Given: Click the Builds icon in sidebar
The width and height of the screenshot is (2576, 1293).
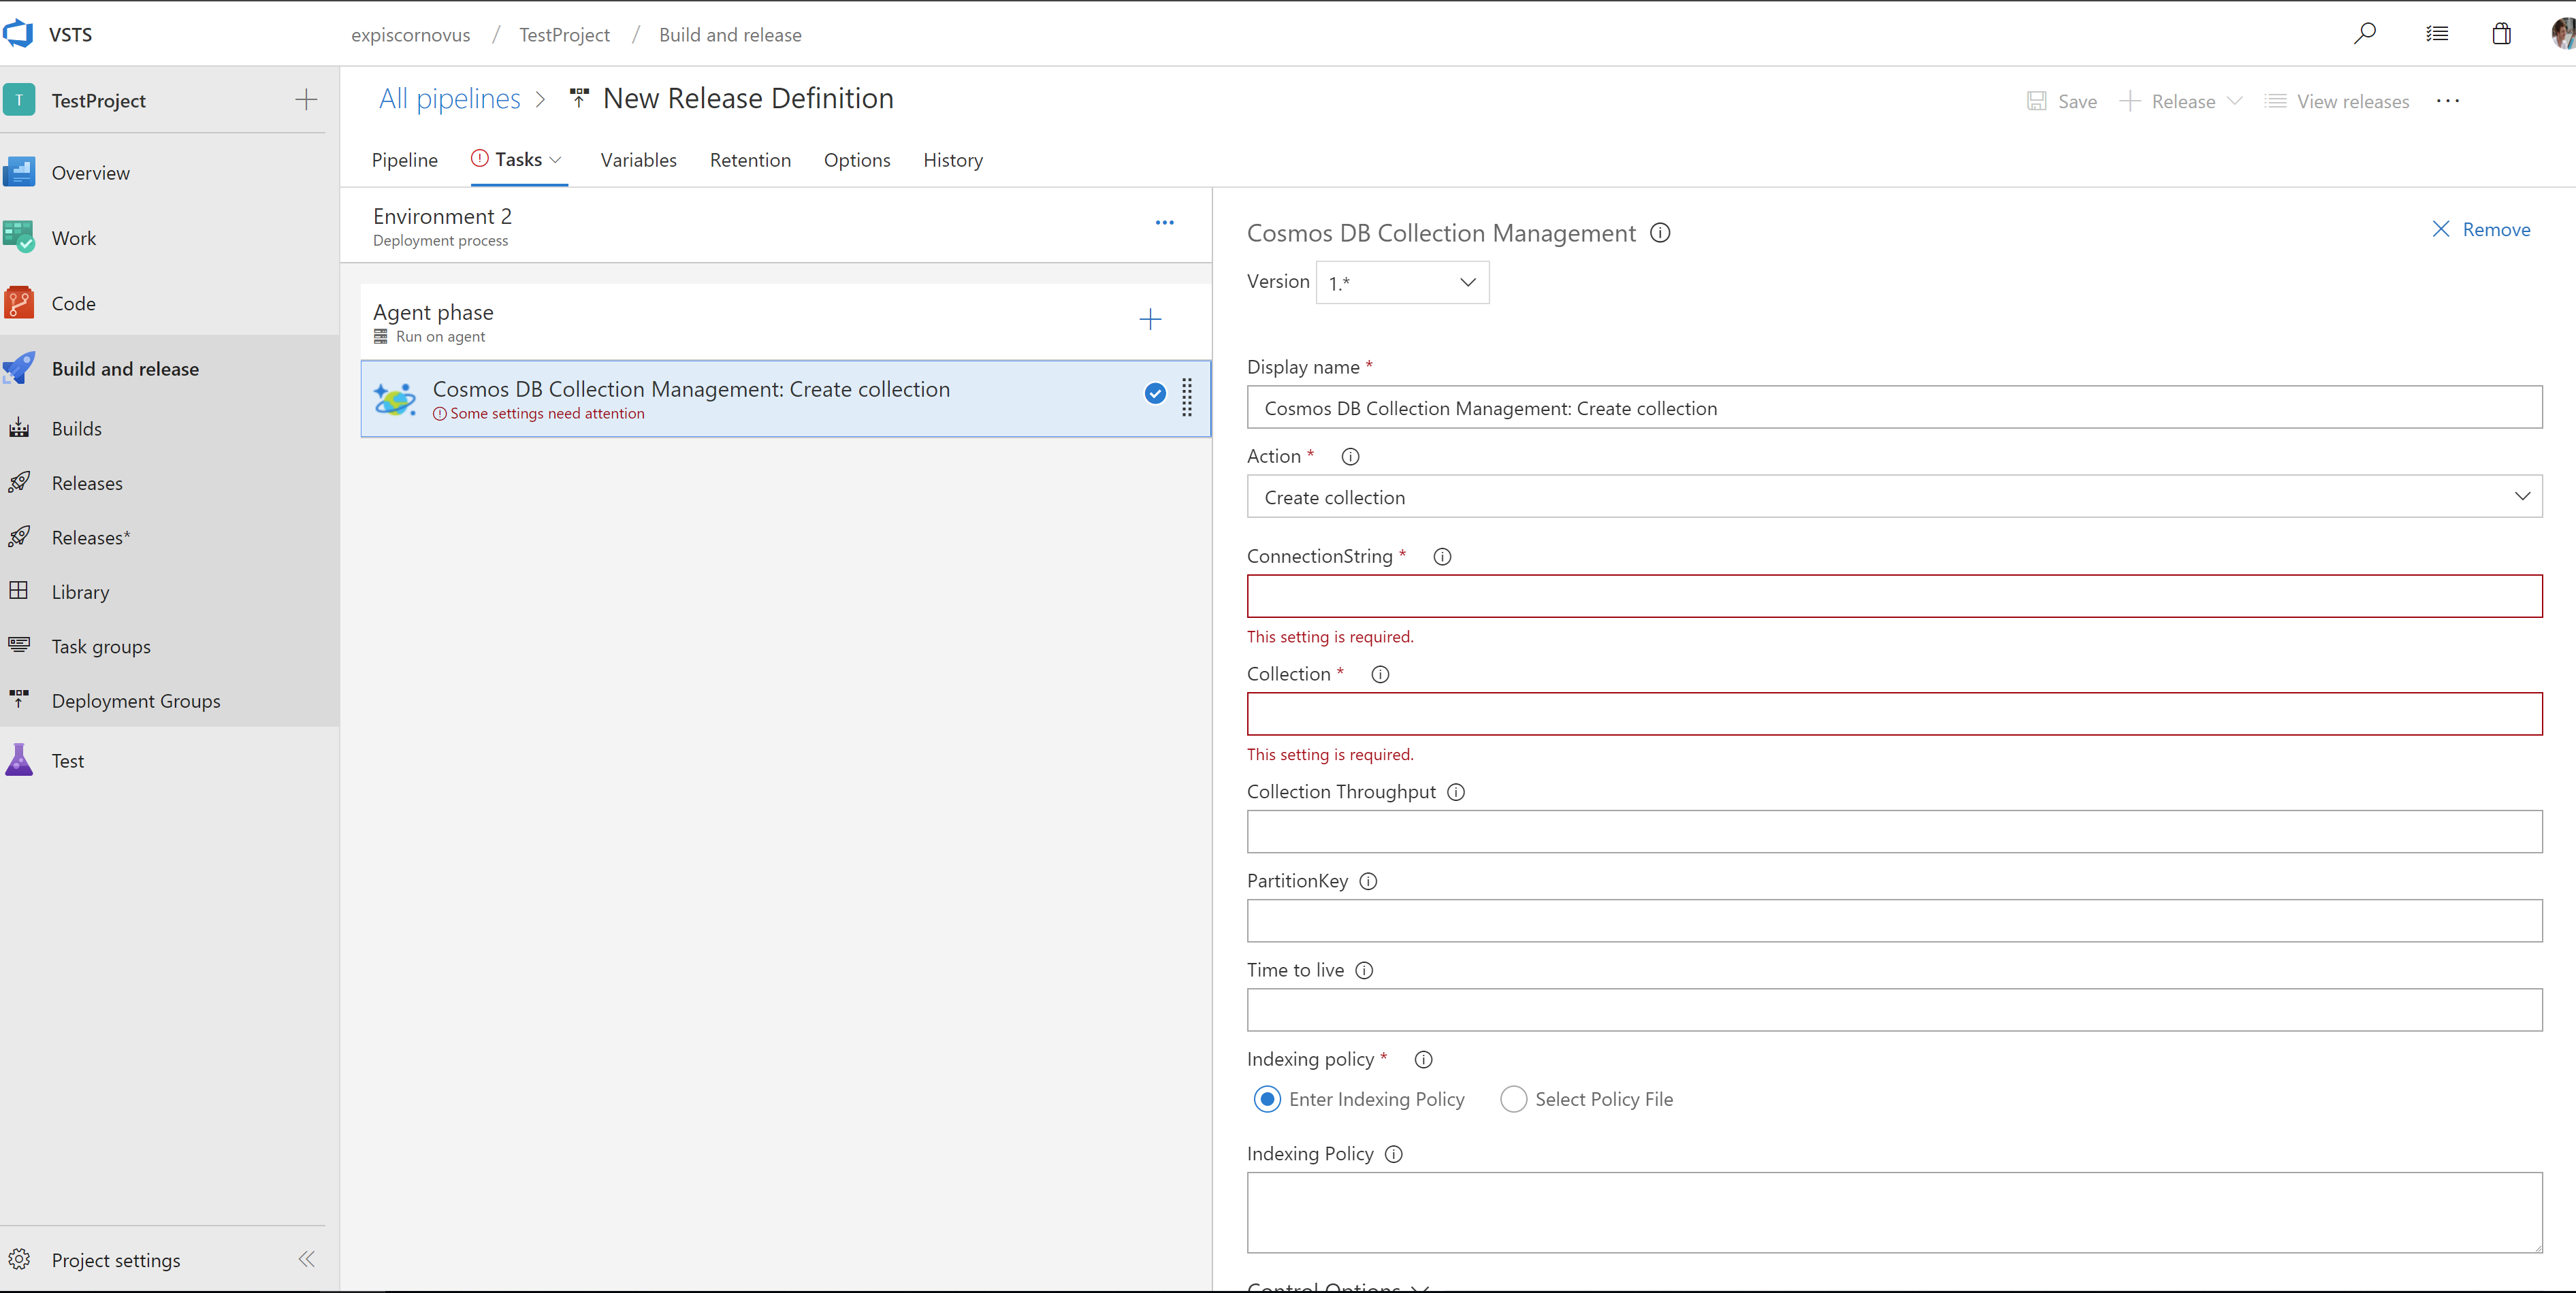Looking at the screenshot, I should tap(19, 428).
